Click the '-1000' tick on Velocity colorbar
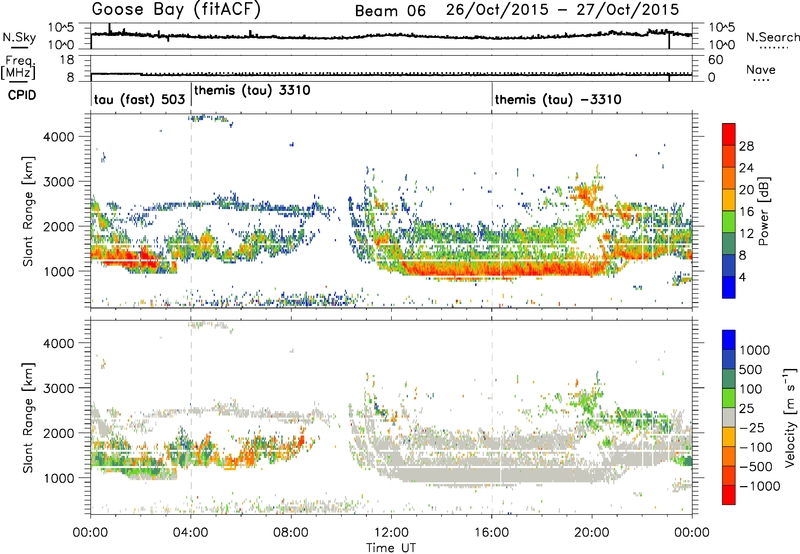This screenshot has width=800, height=554. (x=760, y=486)
